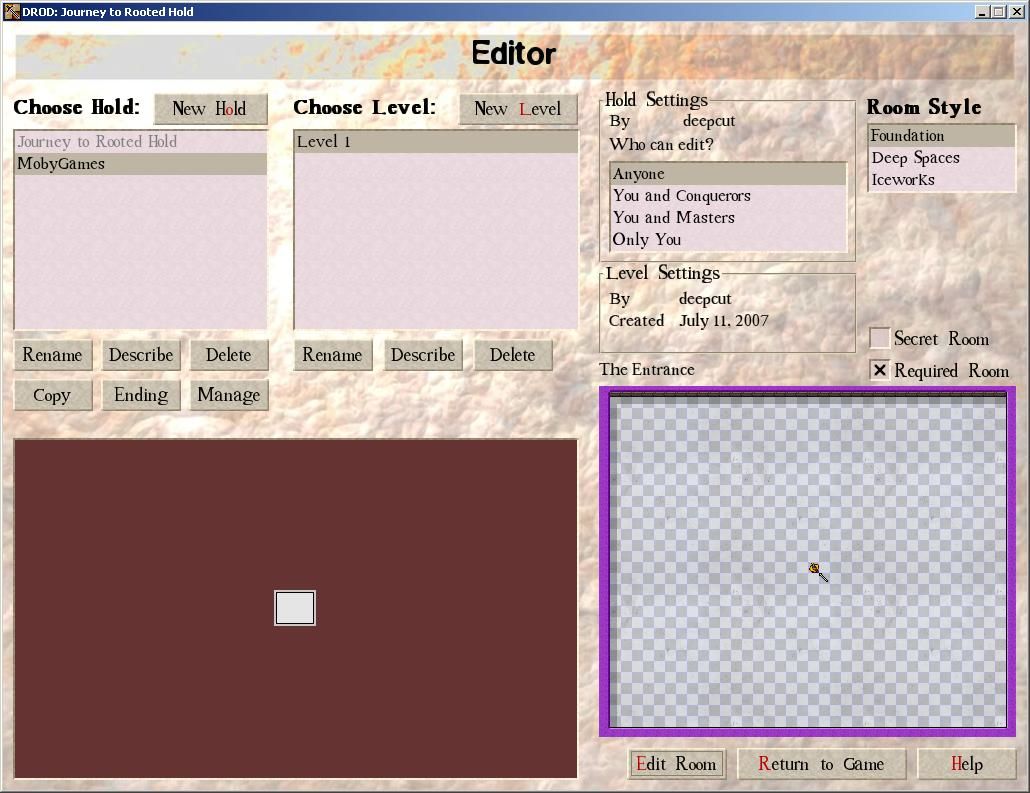Delete the selected level
The width and height of the screenshot is (1030, 793).
(x=512, y=355)
